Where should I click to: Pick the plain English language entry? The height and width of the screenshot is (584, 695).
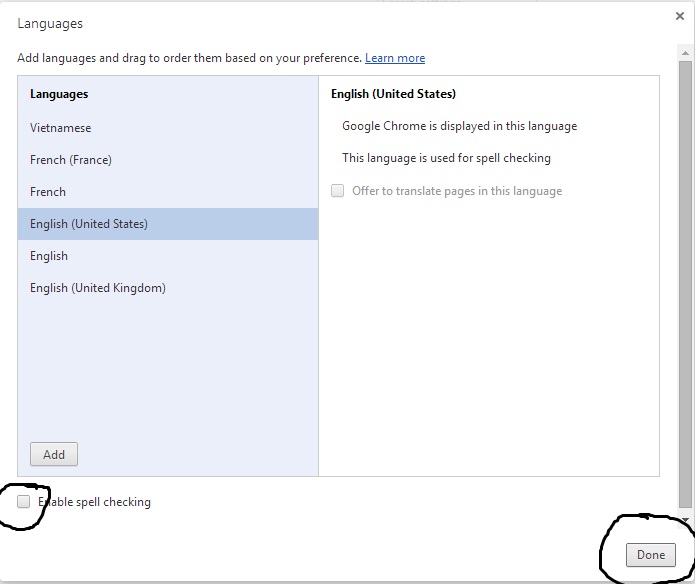click(x=49, y=256)
